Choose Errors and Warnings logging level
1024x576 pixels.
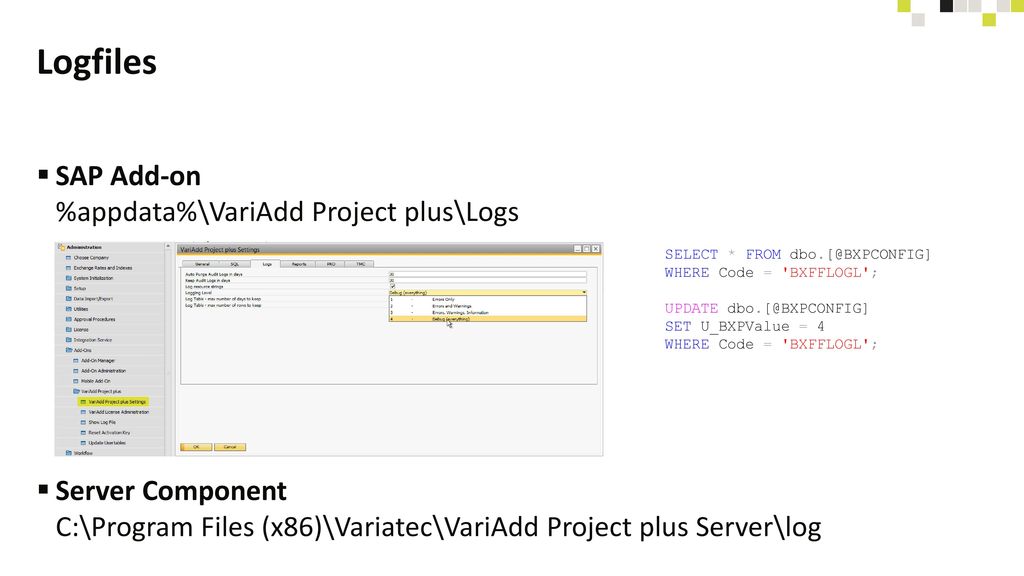pyautogui.click(x=487, y=306)
